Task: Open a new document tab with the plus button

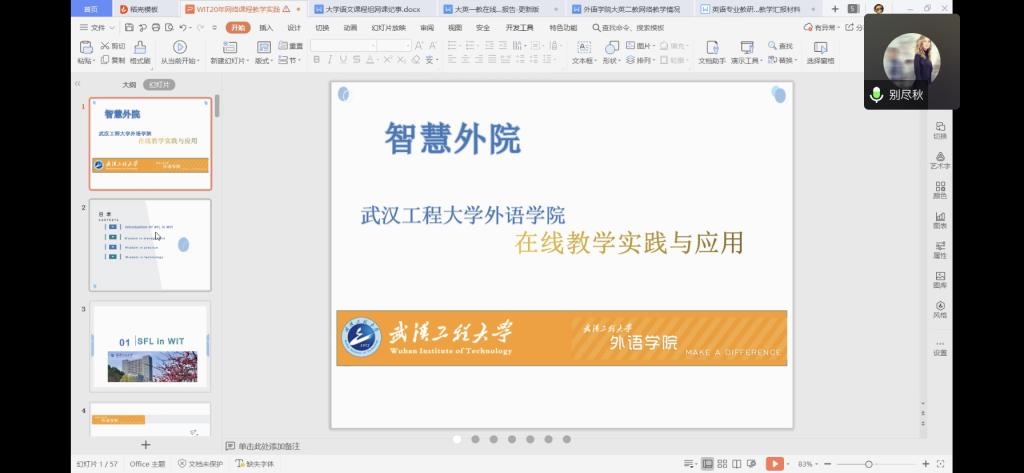Action: (x=835, y=8)
